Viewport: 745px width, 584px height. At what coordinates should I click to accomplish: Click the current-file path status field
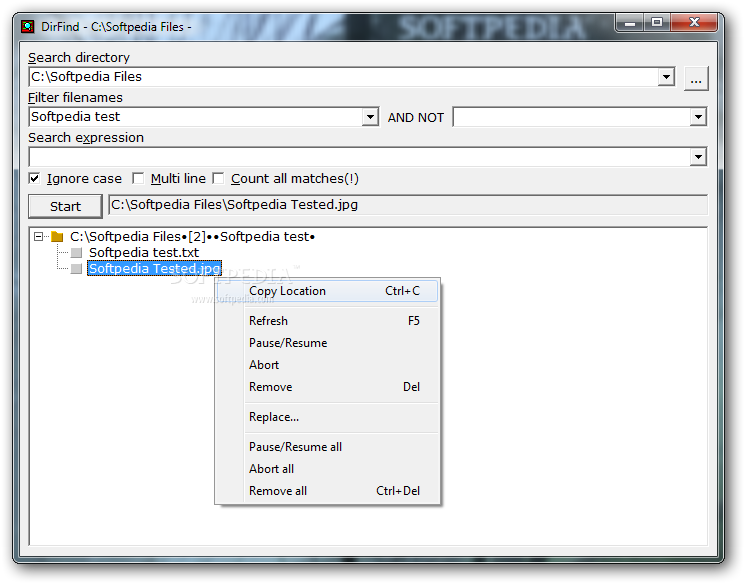click(408, 205)
